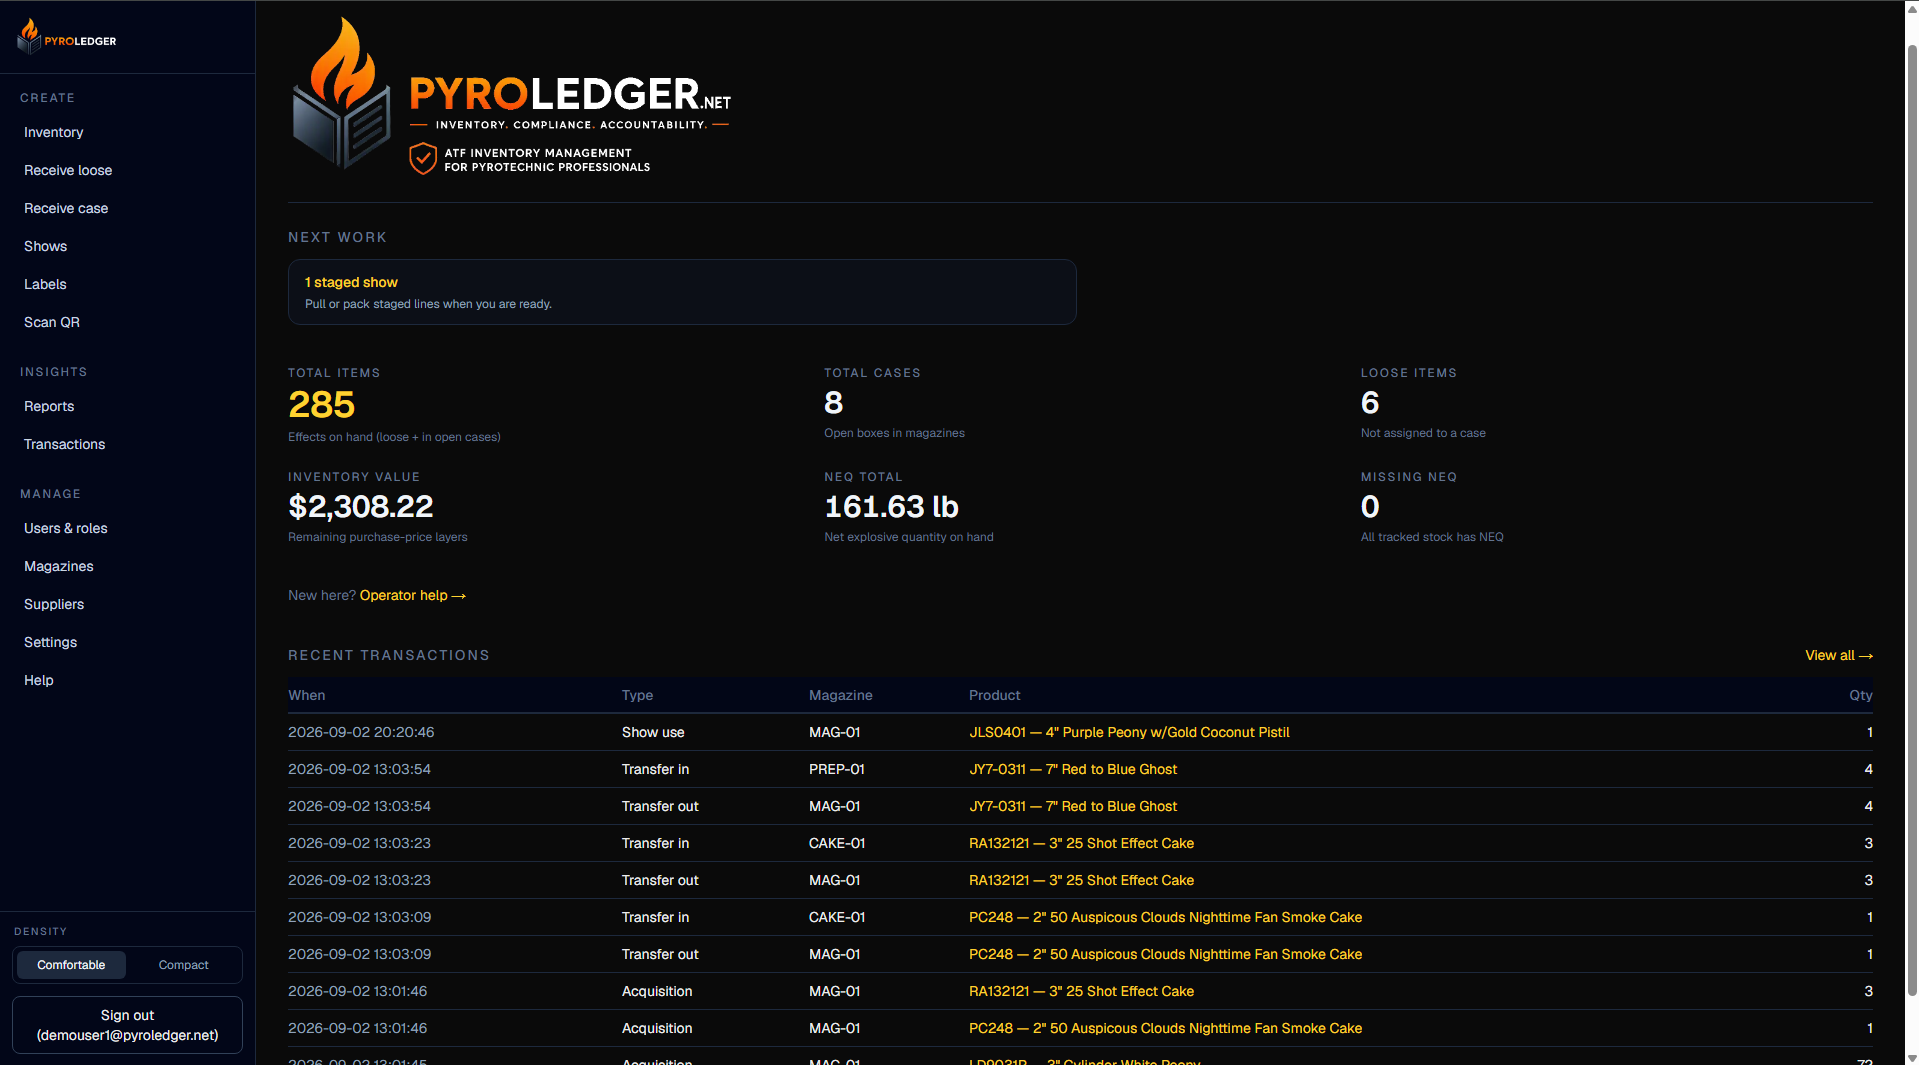Click the Total Cases count 8
The width and height of the screenshot is (1919, 1065).
click(833, 402)
